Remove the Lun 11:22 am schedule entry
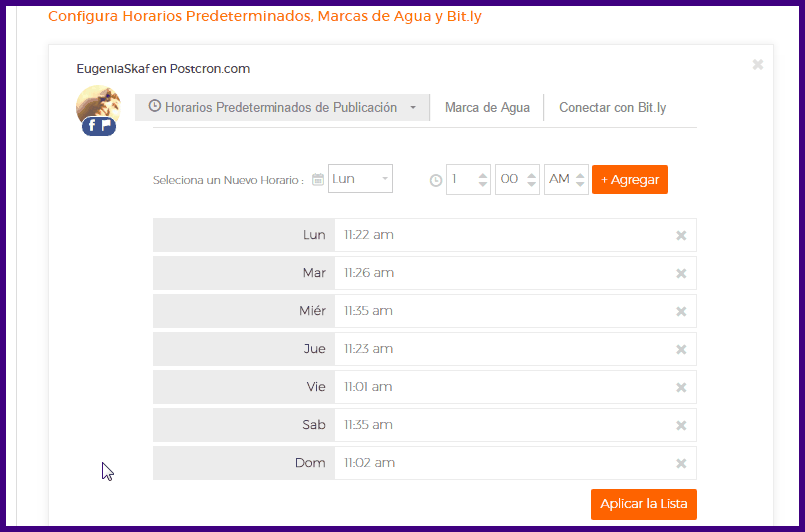 [681, 236]
